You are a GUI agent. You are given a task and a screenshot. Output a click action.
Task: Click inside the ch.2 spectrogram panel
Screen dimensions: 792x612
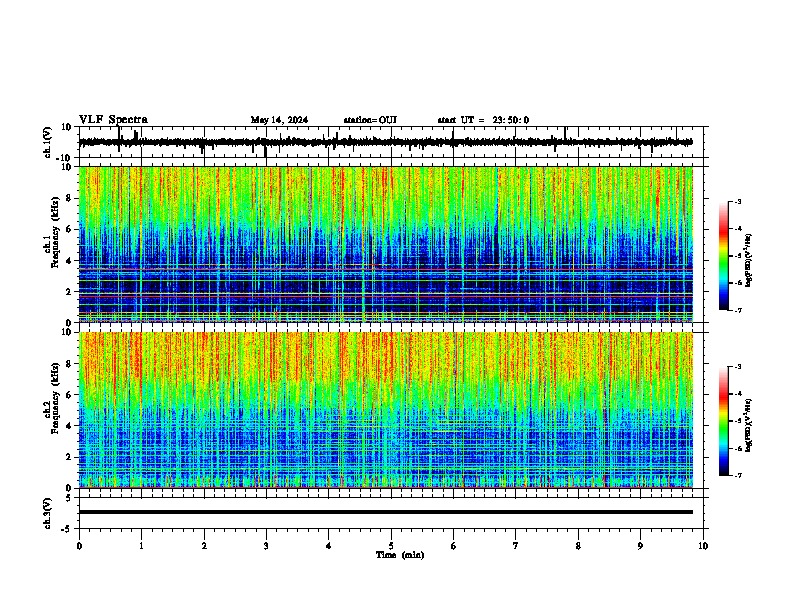pyautogui.click(x=385, y=410)
